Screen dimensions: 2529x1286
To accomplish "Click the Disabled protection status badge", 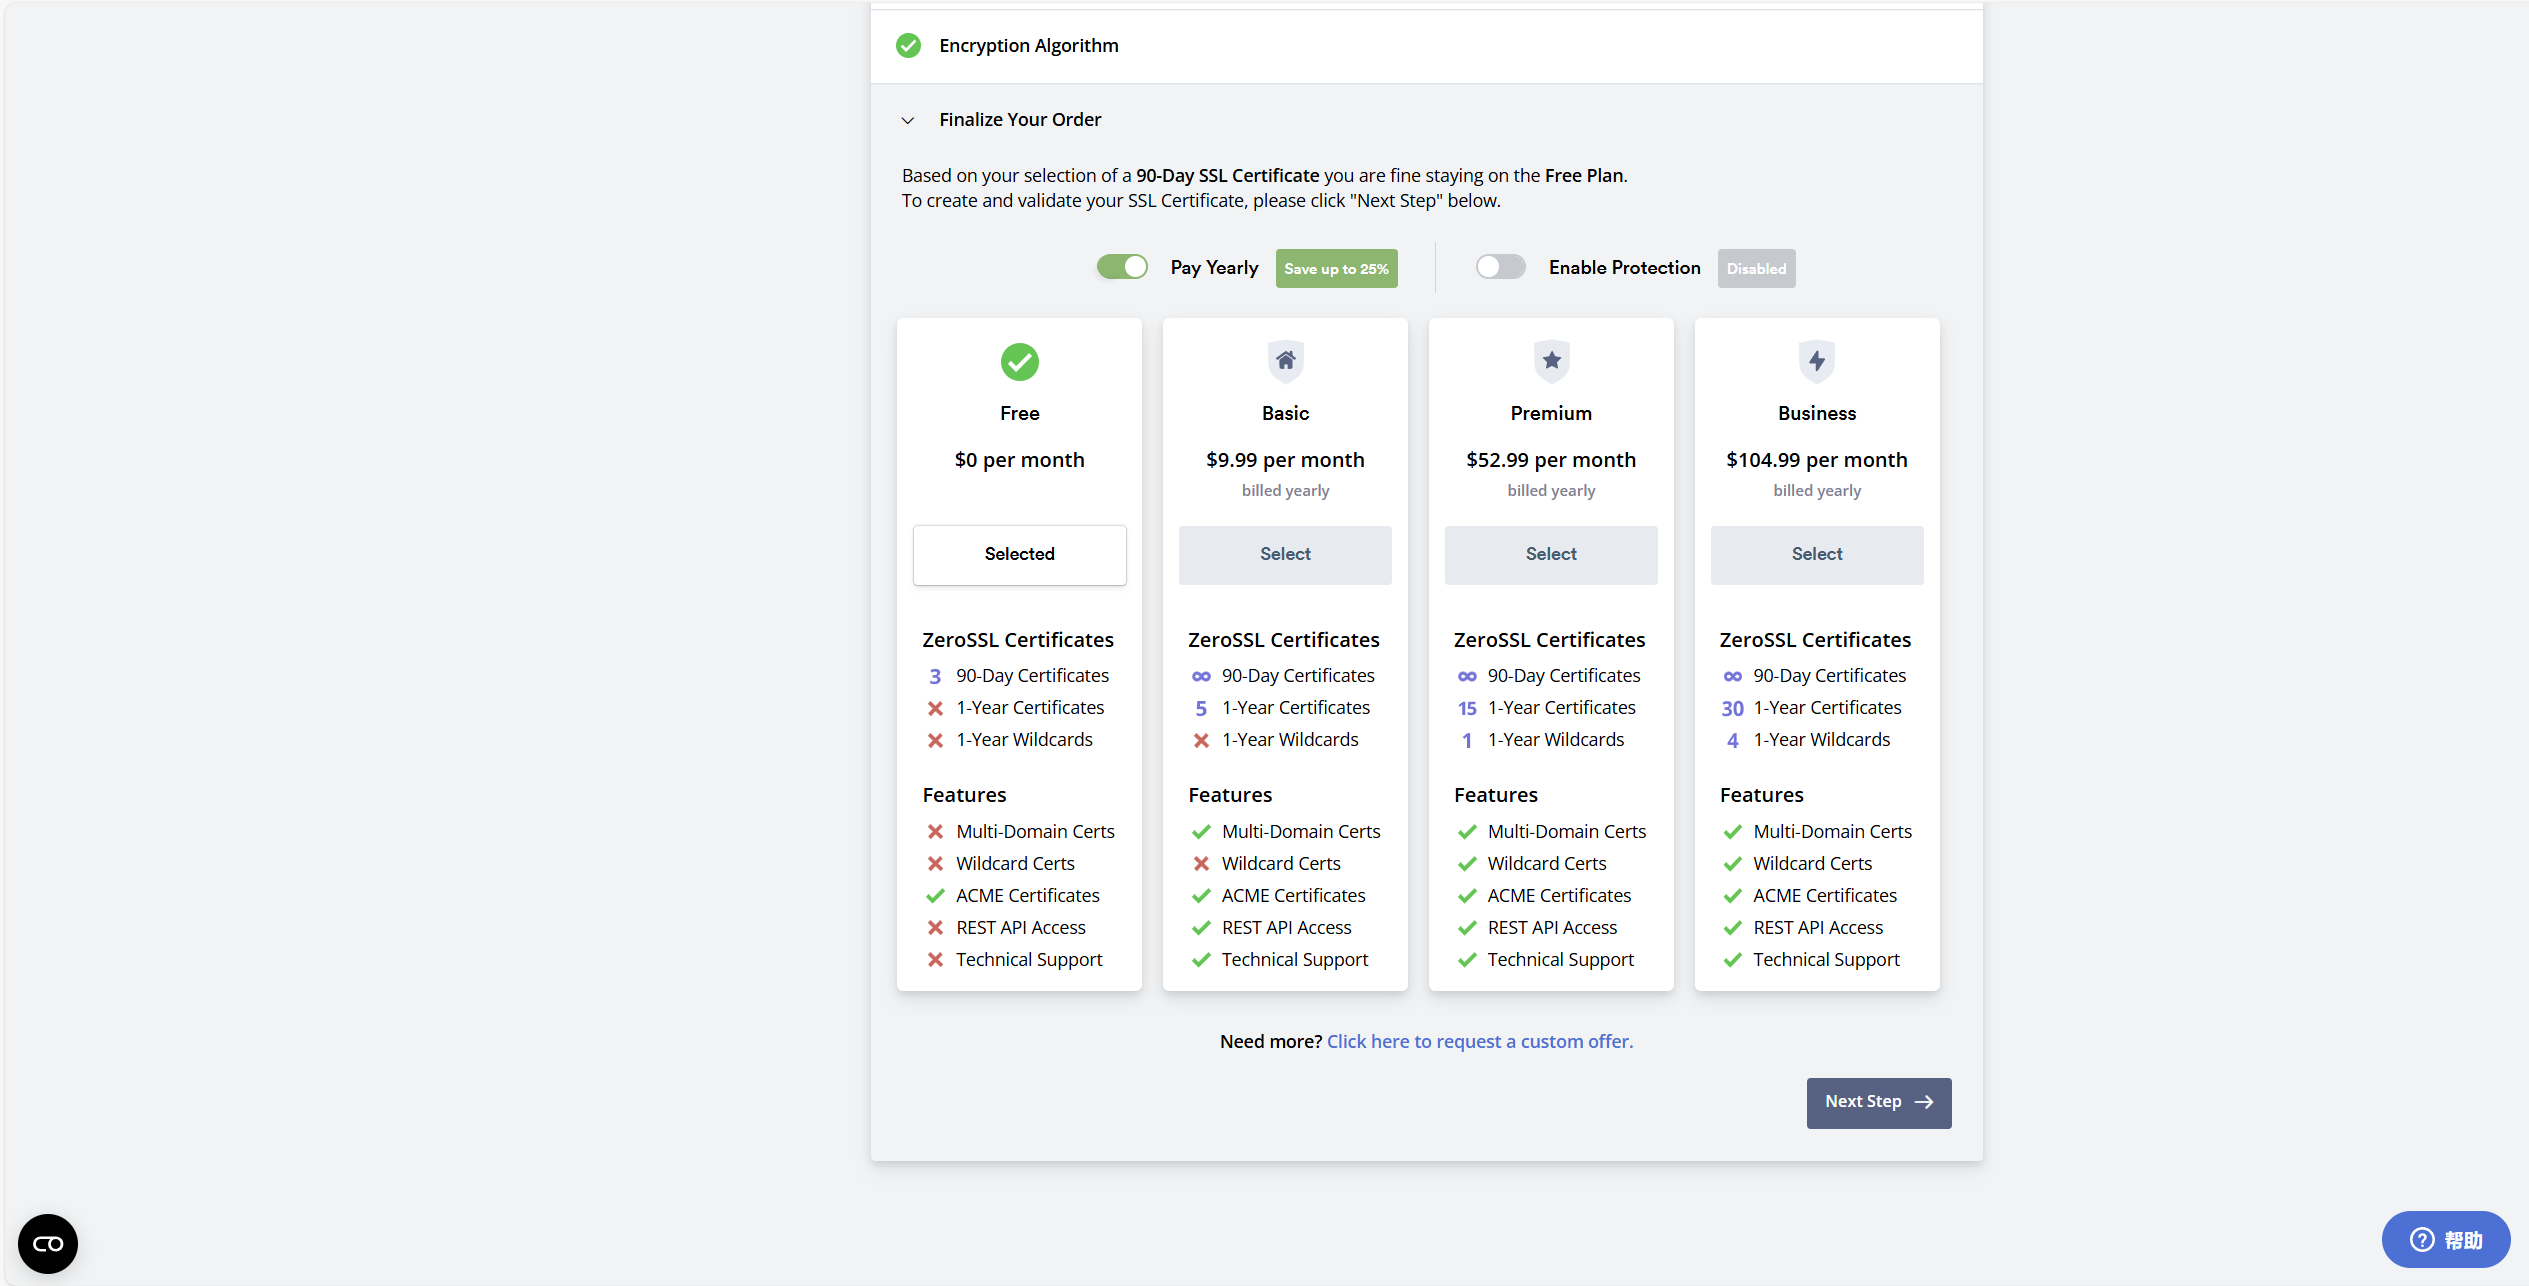I will [x=1756, y=269].
